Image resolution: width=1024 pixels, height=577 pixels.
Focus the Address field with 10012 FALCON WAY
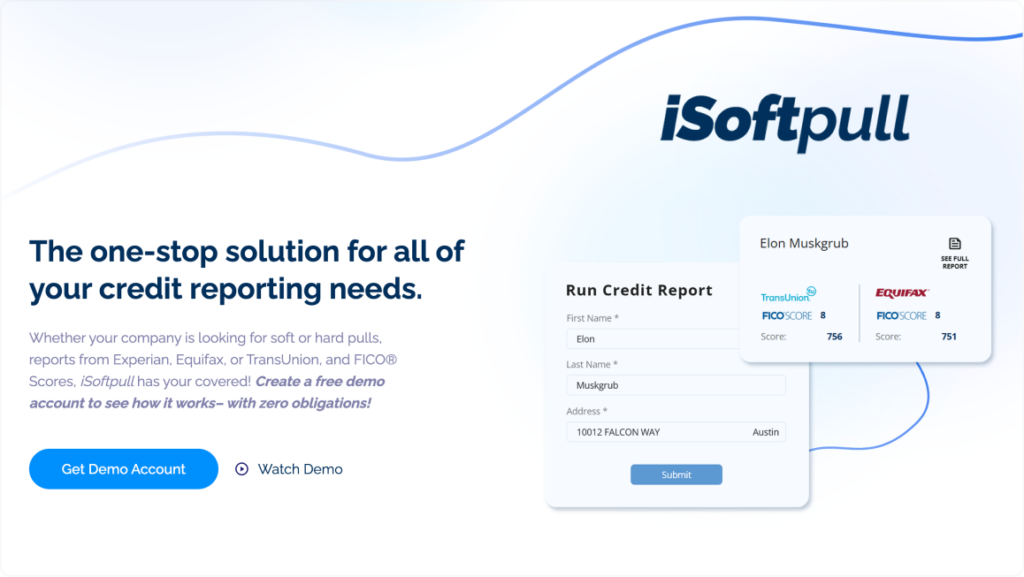point(676,432)
